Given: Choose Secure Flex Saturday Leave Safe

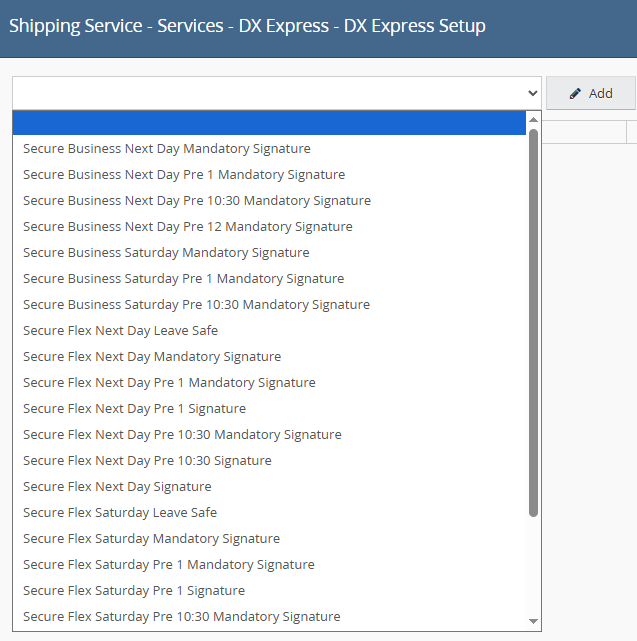Looking at the screenshot, I should (120, 513).
